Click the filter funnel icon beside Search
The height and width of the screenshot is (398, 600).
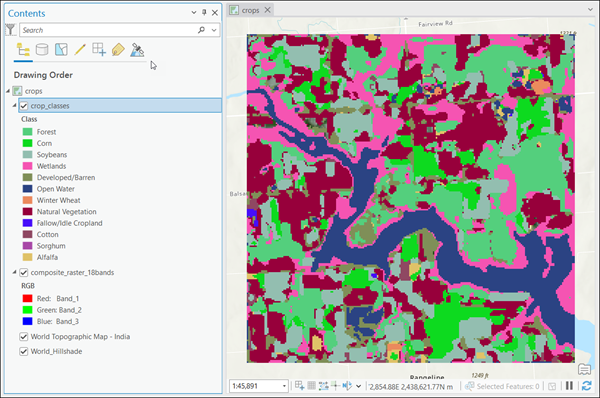point(10,29)
